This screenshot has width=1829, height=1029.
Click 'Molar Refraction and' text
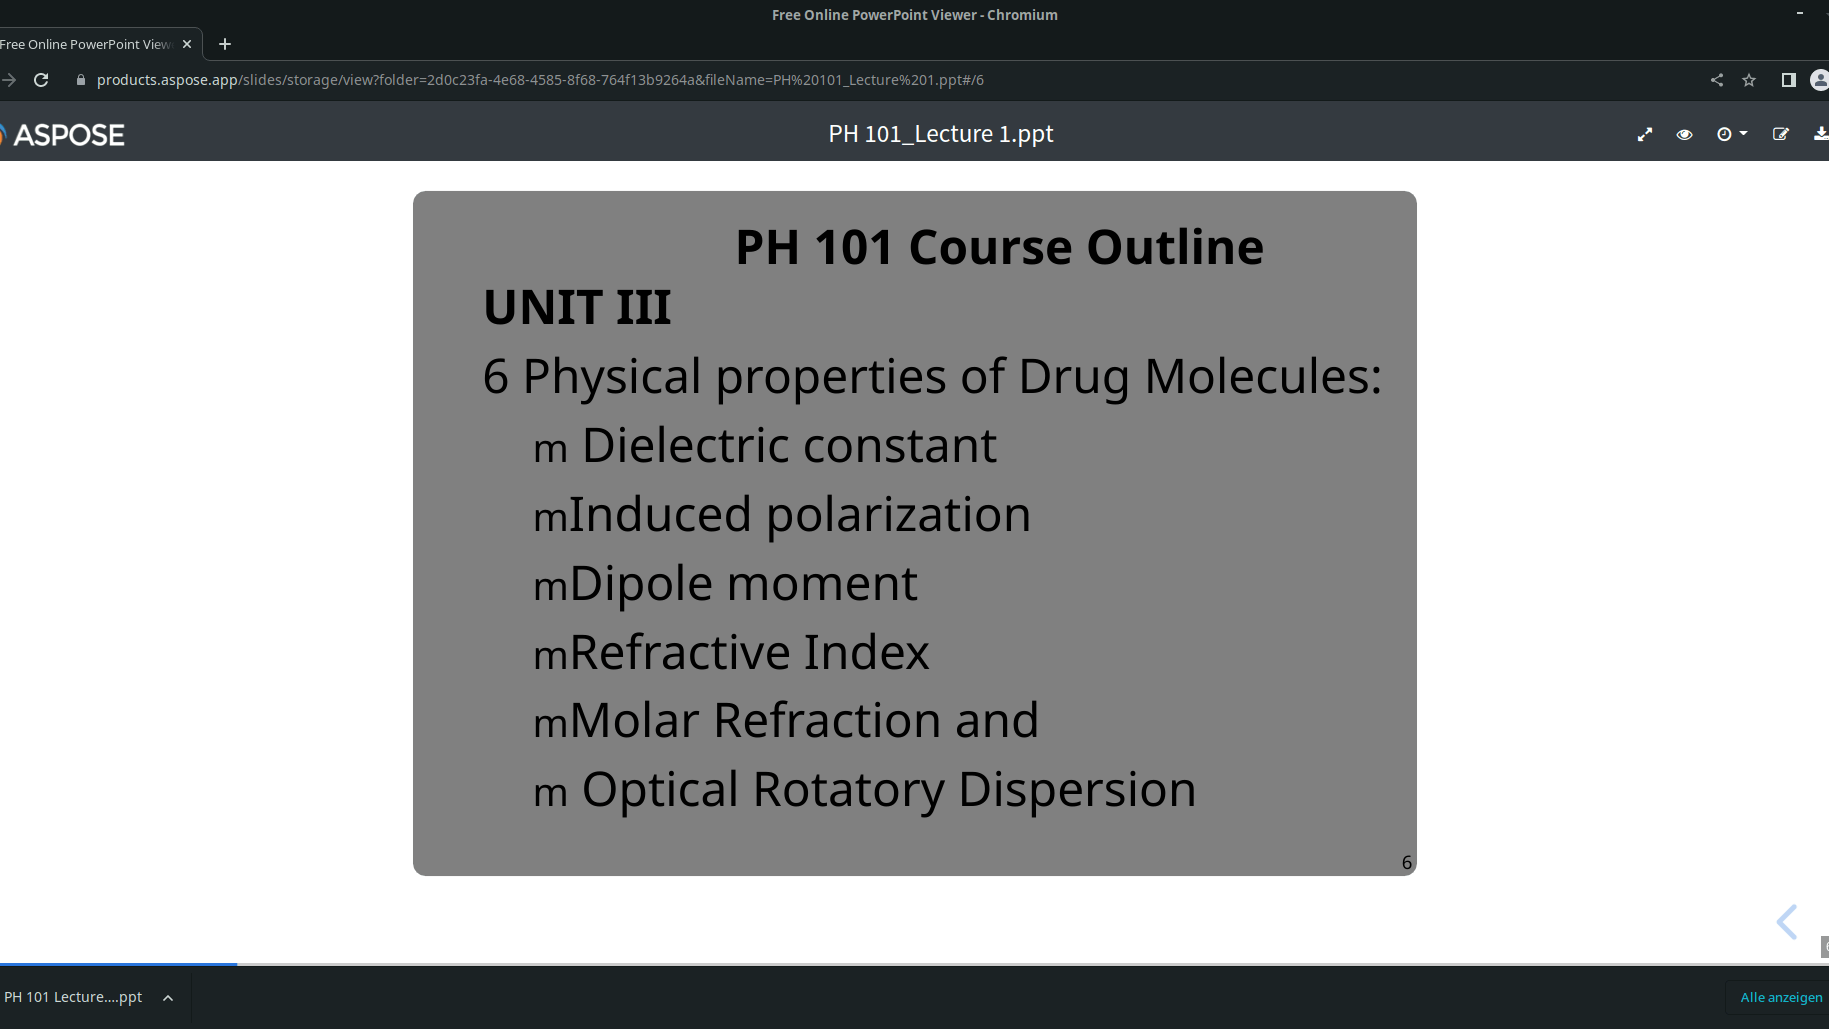pos(804,721)
